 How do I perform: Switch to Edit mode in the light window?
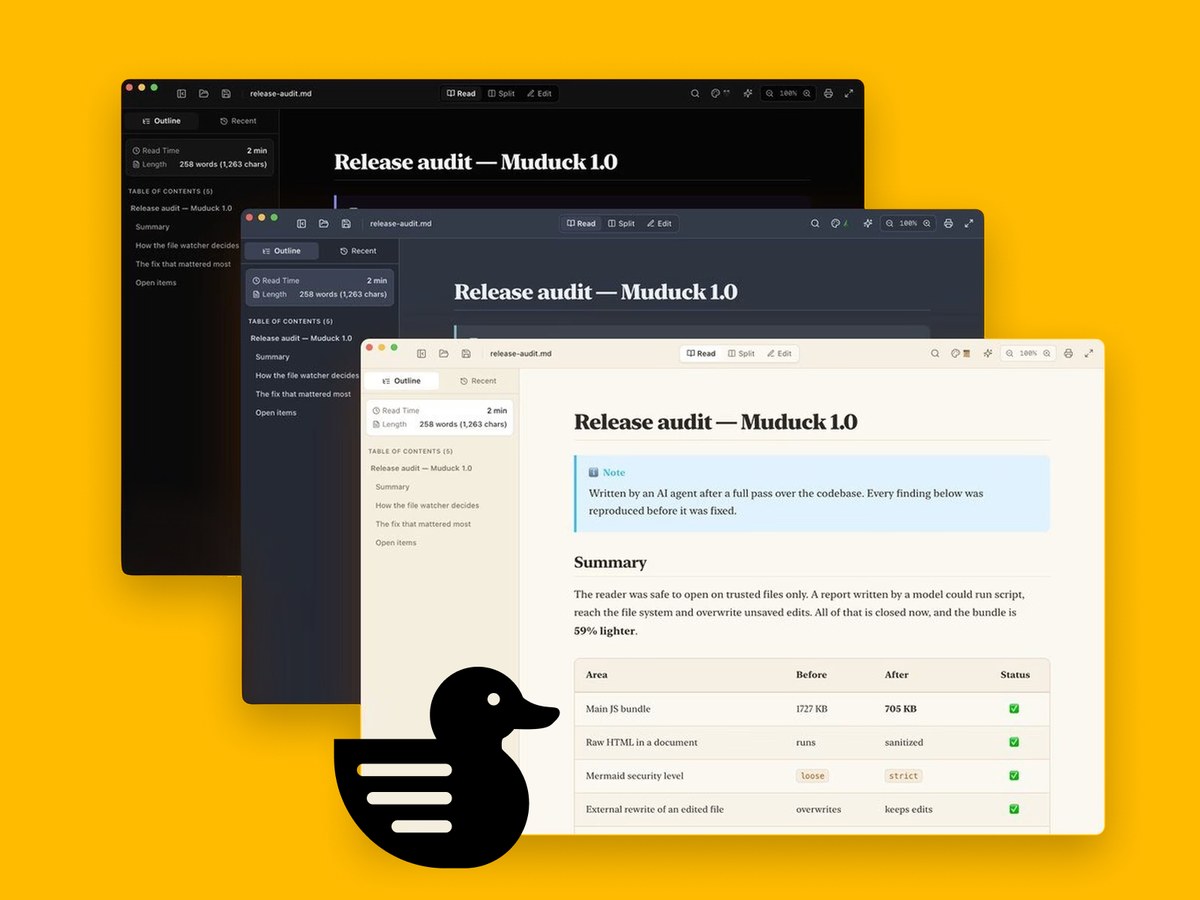tap(779, 353)
